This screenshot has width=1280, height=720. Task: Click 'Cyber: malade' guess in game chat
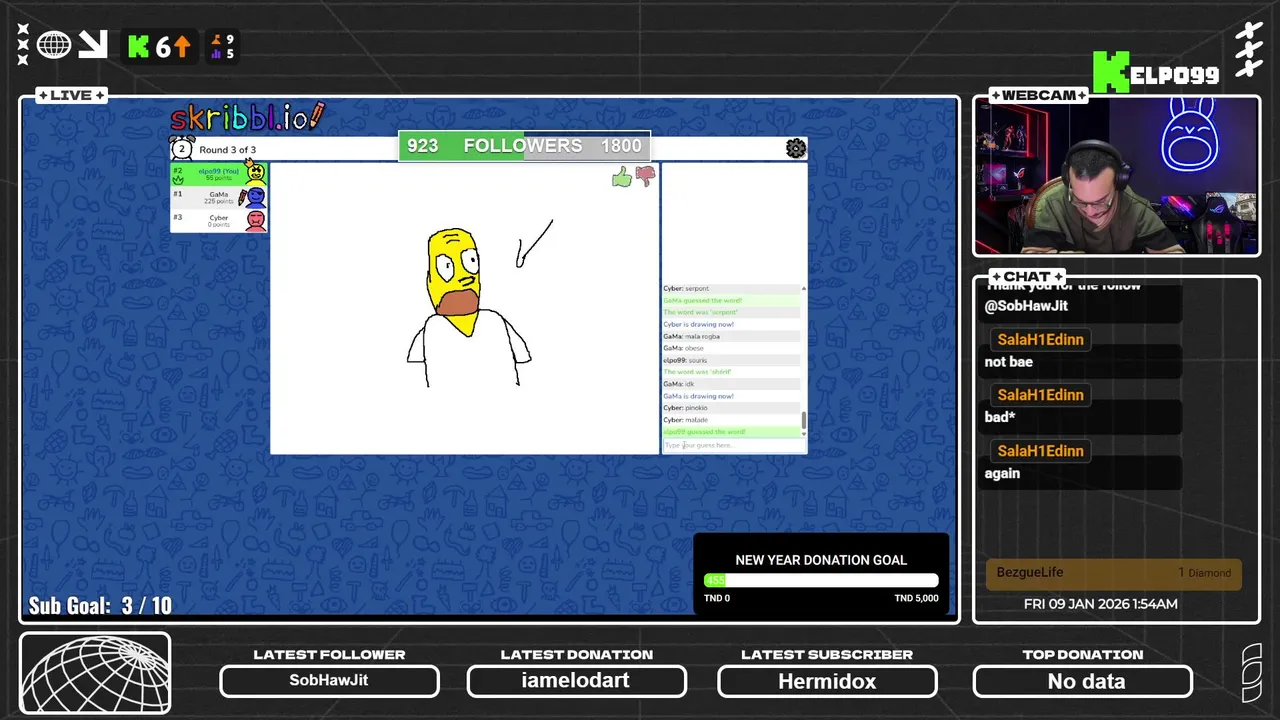(685, 420)
